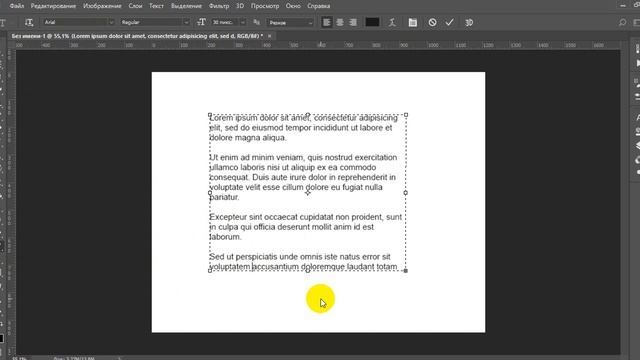Click the word 'ullamco' in the text
This screenshot has height=360, width=640.
[224, 167]
